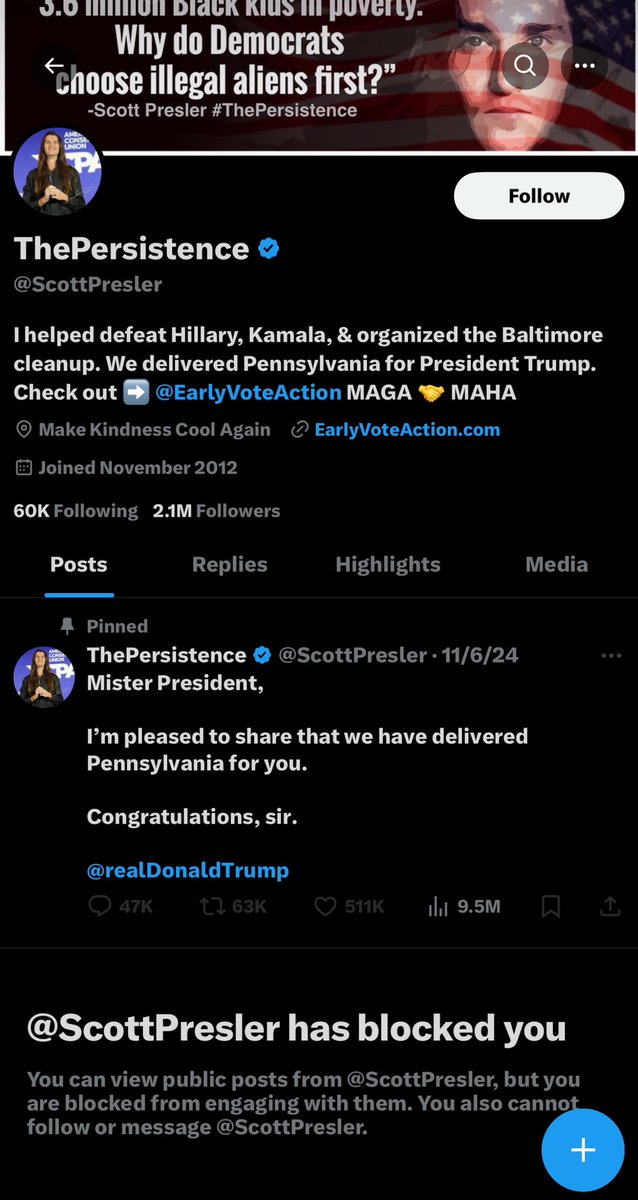This screenshot has width=638, height=1200.
Task: Bookmark the pinned post
Action: [550, 907]
